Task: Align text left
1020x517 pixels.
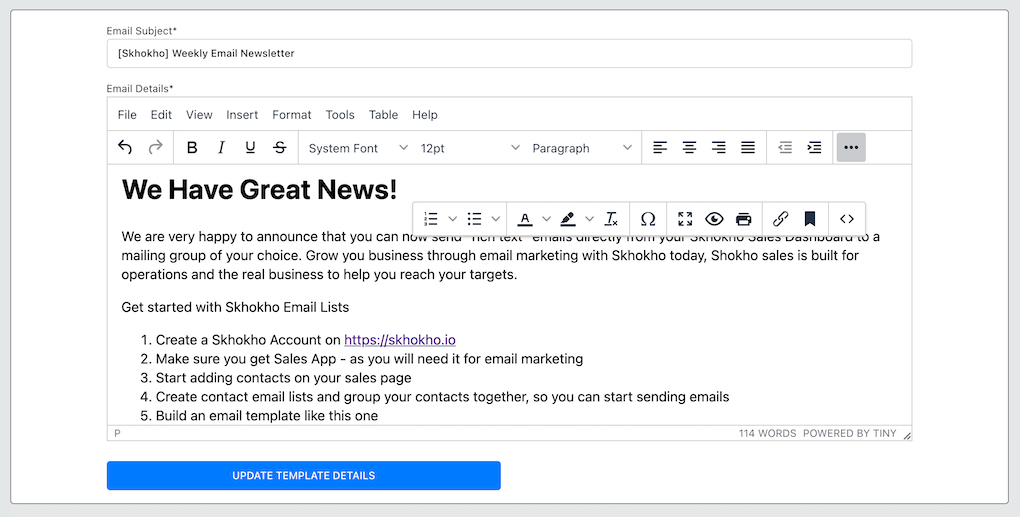Action: point(660,148)
